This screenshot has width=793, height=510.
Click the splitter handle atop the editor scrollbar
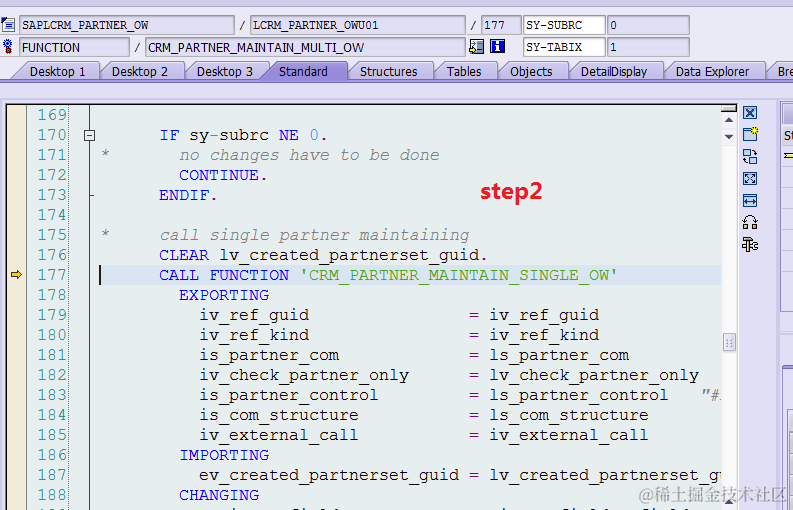coord(729,108)
